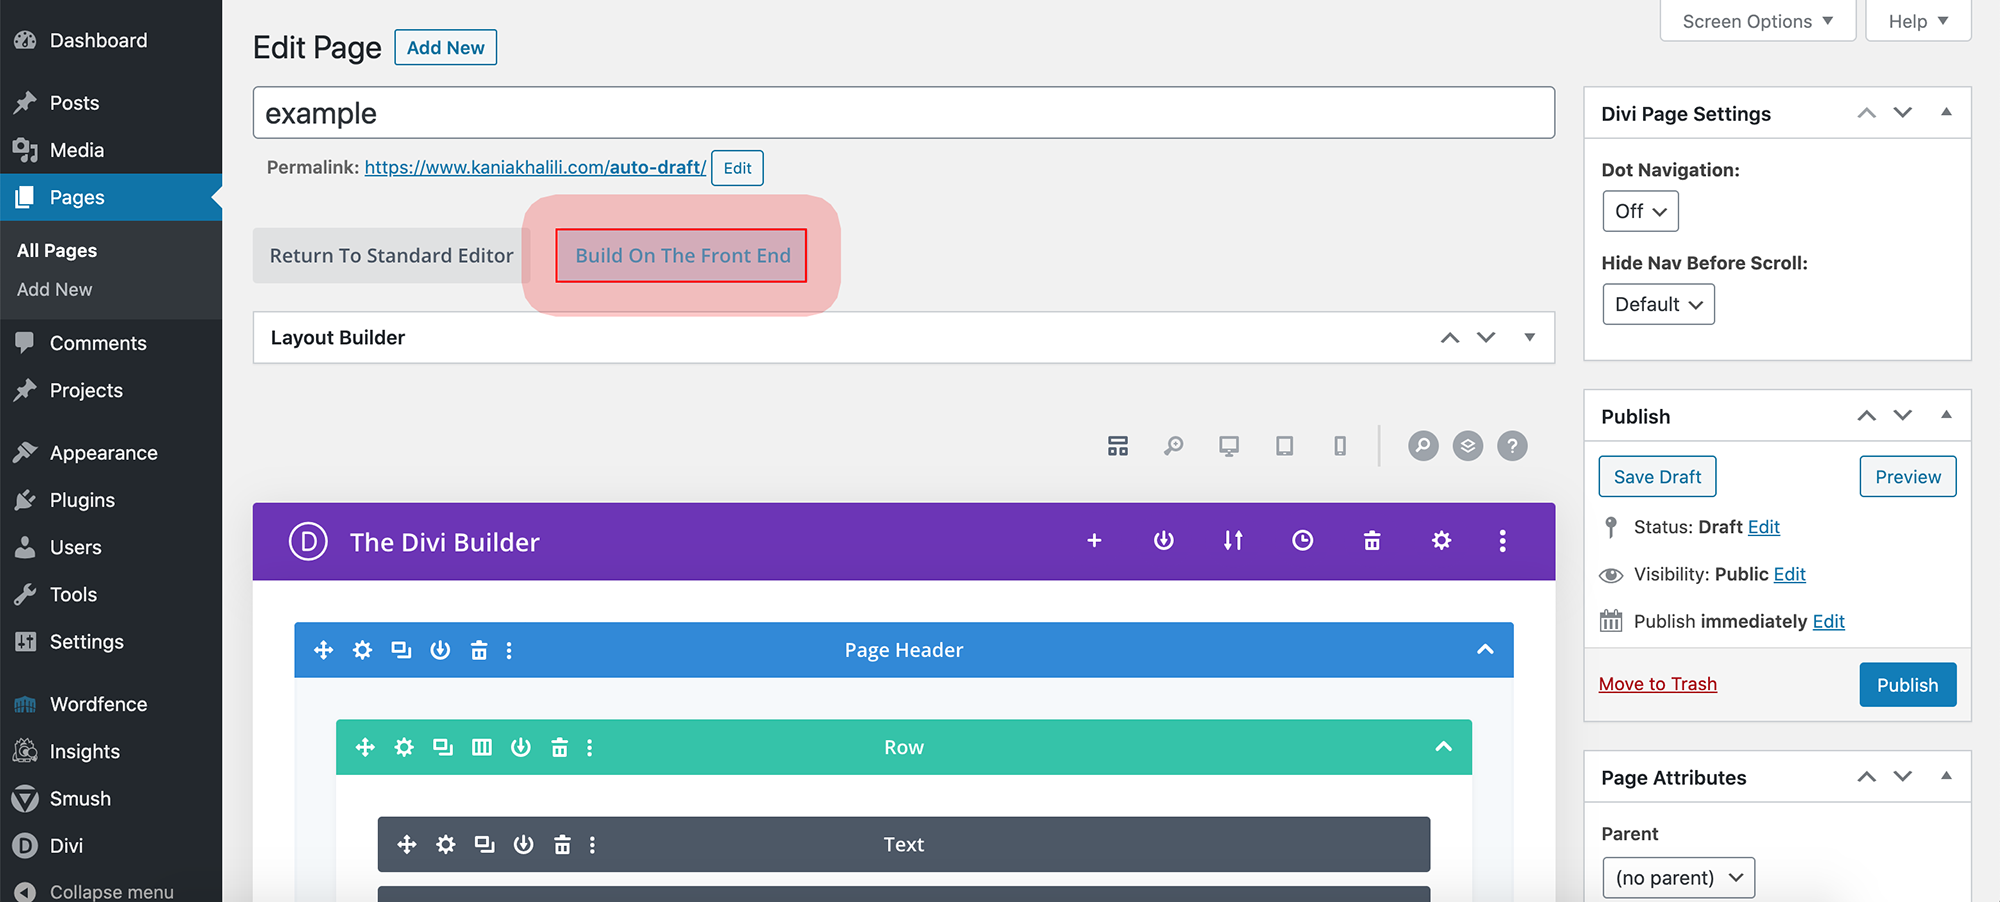Image resolution: width=2000 pixels, height=902 pixels.
Task: Click move icon on Page Header section
Action: tap(323, 650)
